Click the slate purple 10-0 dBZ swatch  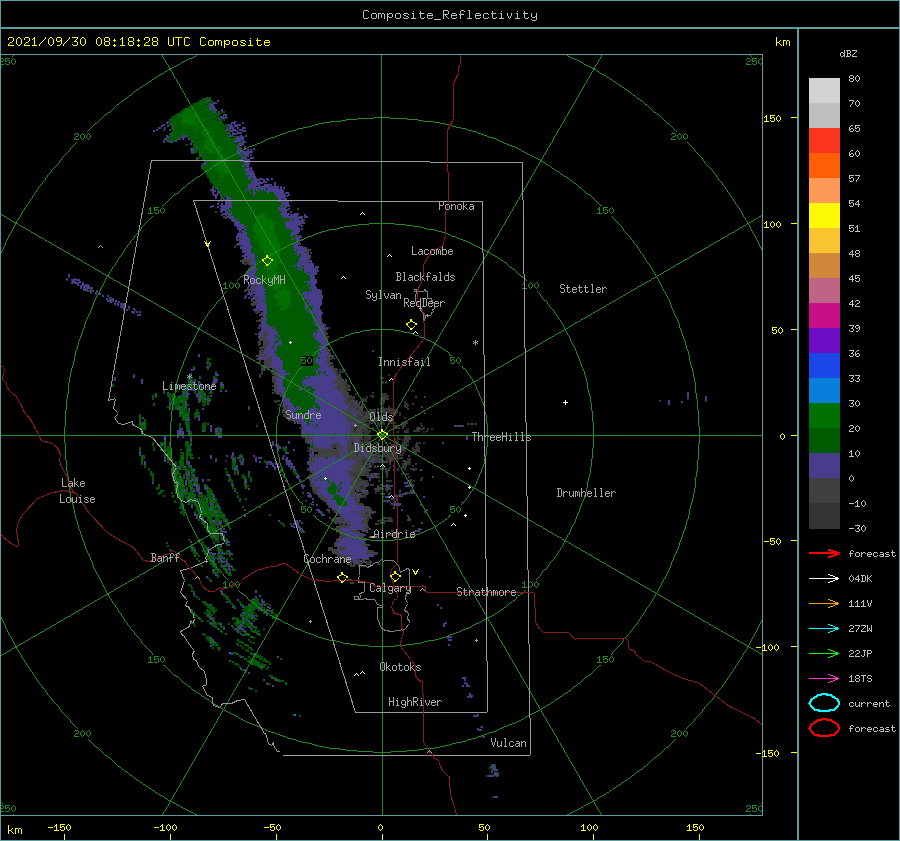coord(824,466)
